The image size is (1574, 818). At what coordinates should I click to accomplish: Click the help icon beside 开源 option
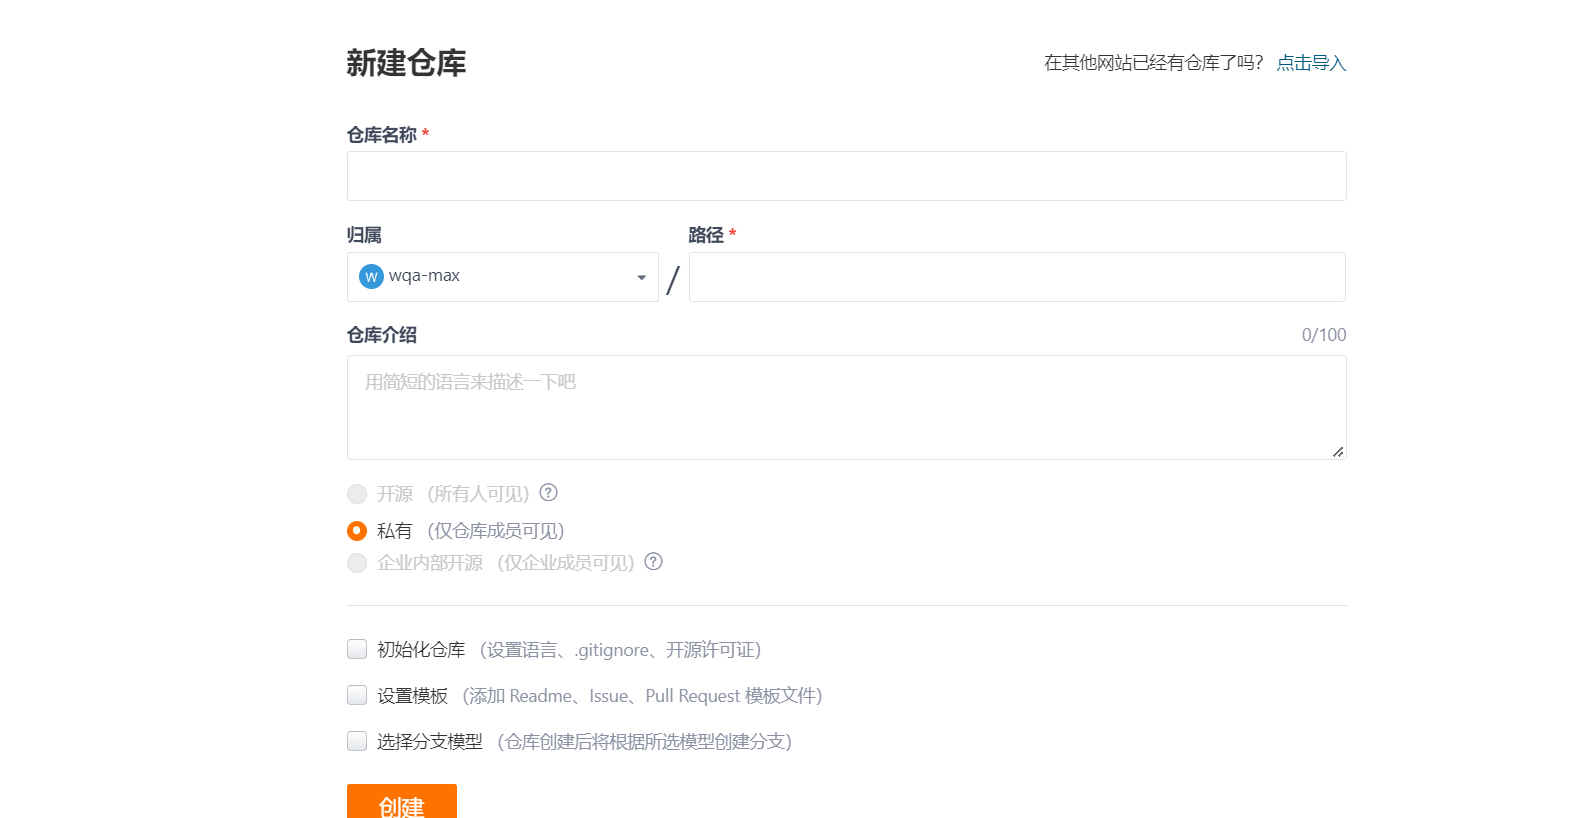(548, 492)
